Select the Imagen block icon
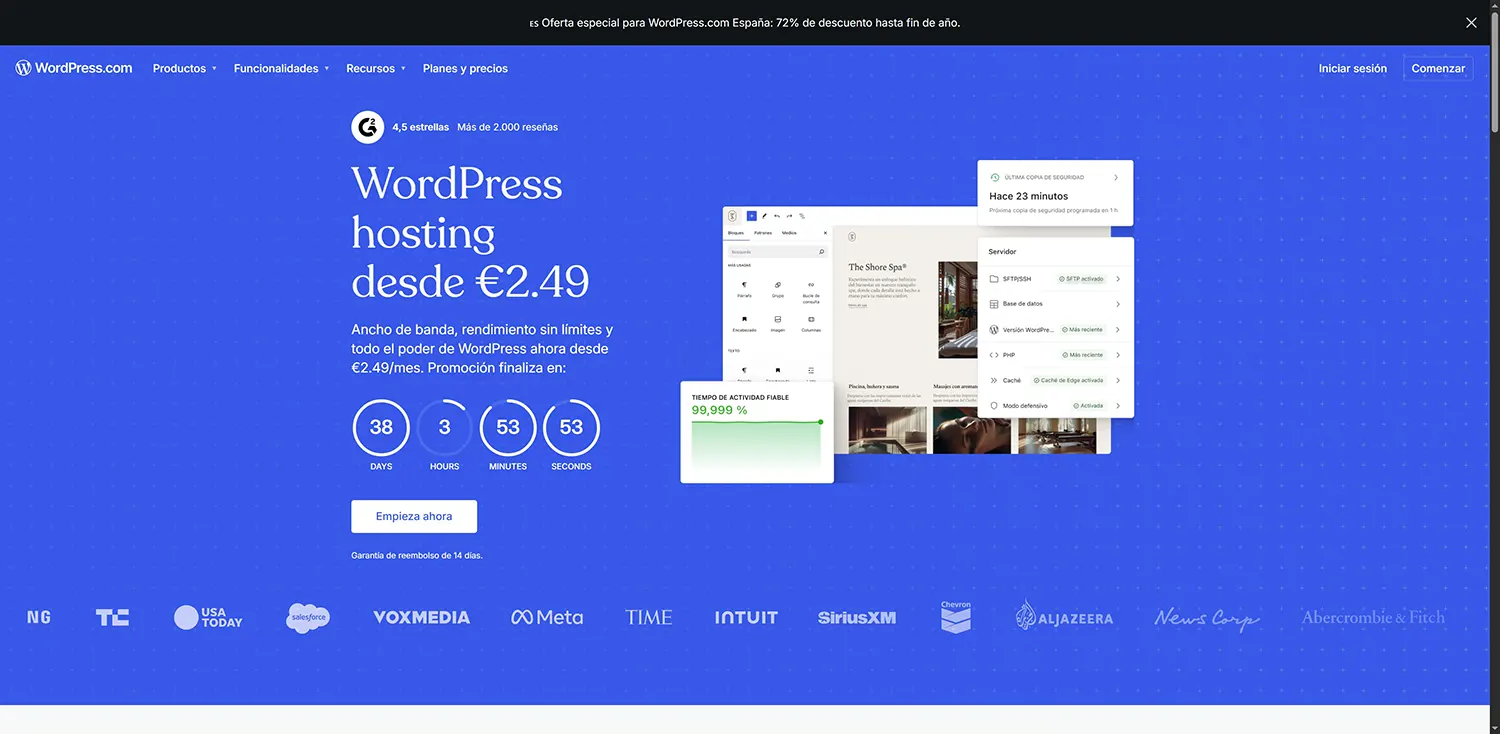Screen dimensions: 1500x734 [x=778, y=318]
